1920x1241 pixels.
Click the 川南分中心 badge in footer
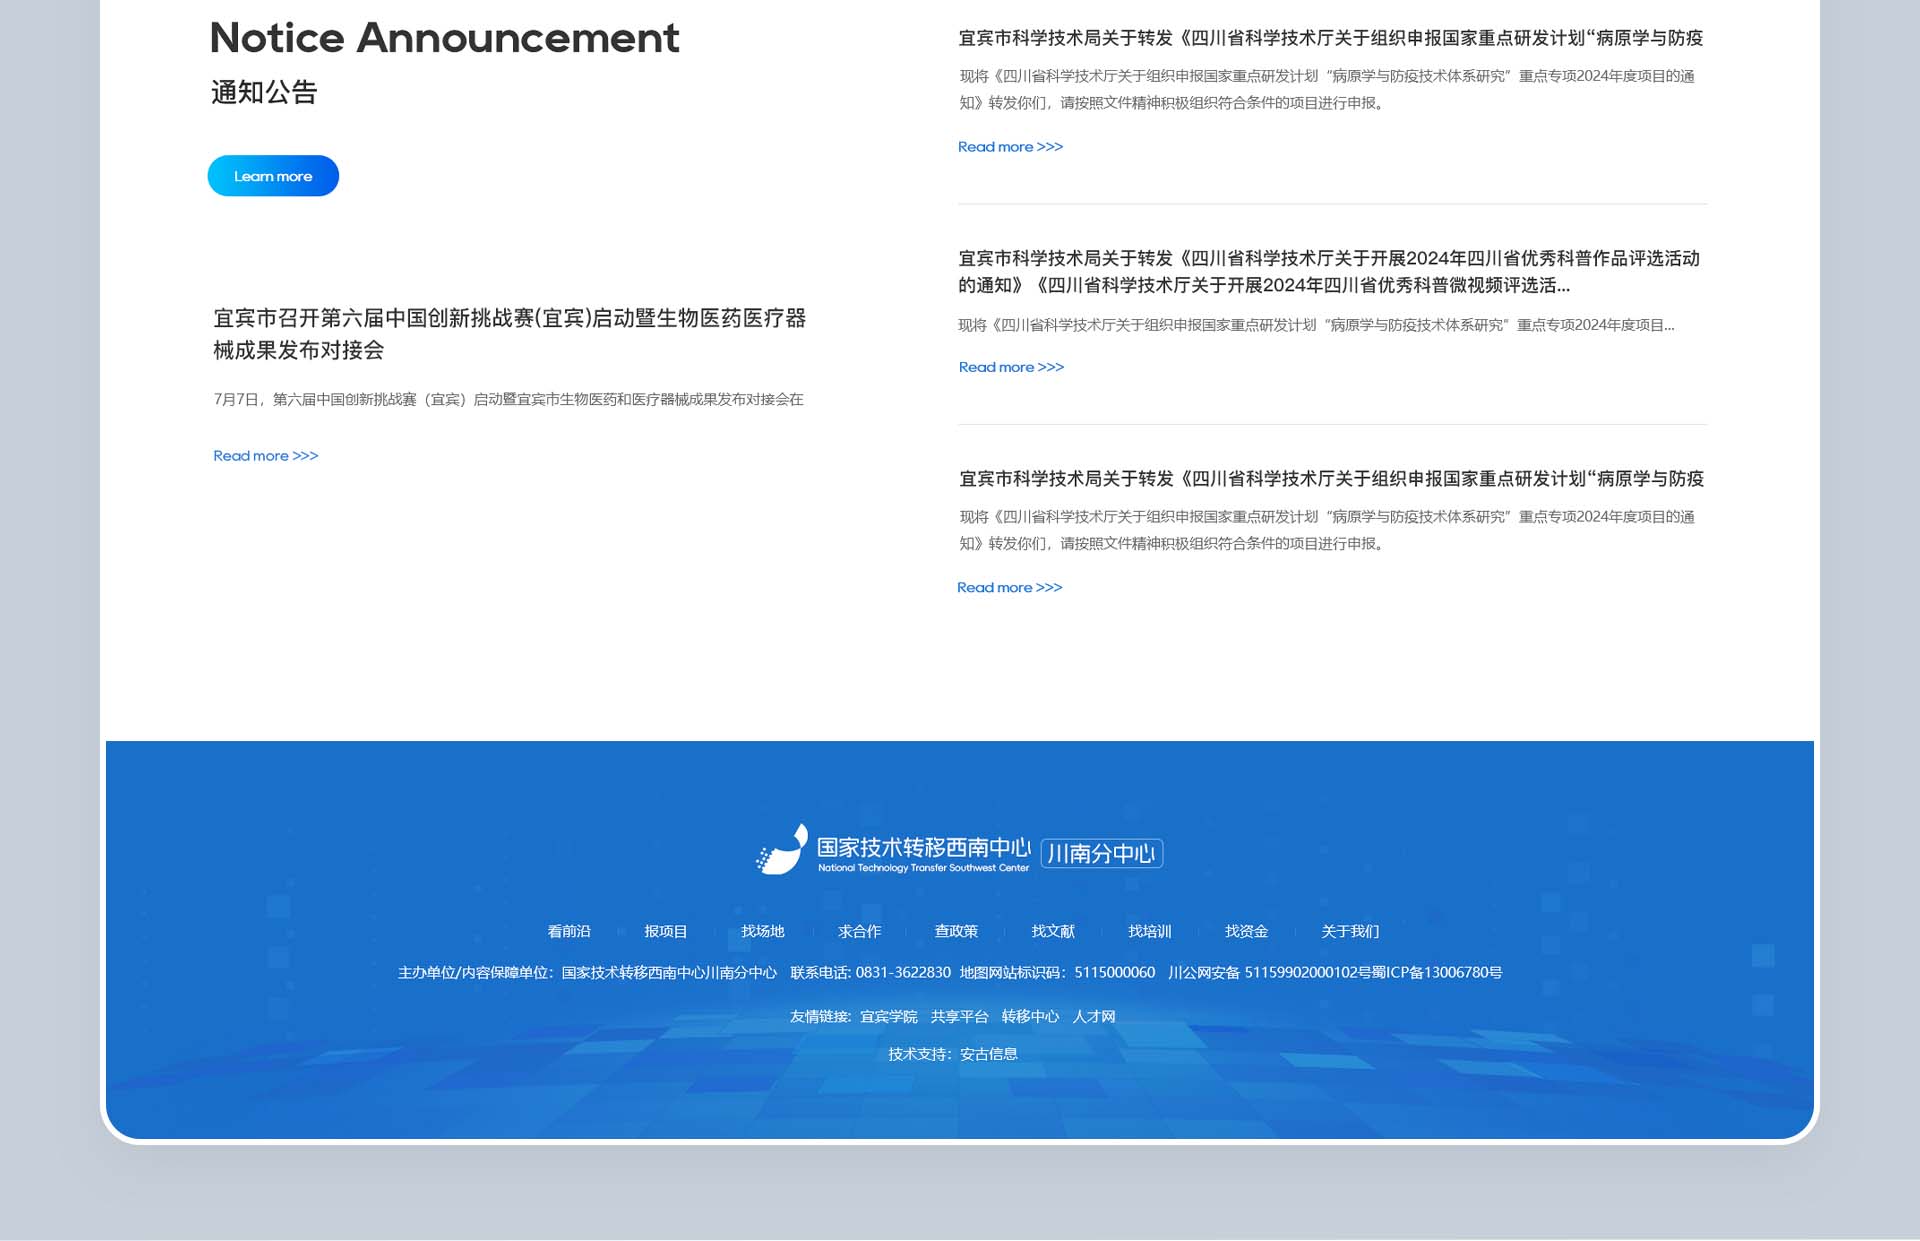pos(1101,853)
